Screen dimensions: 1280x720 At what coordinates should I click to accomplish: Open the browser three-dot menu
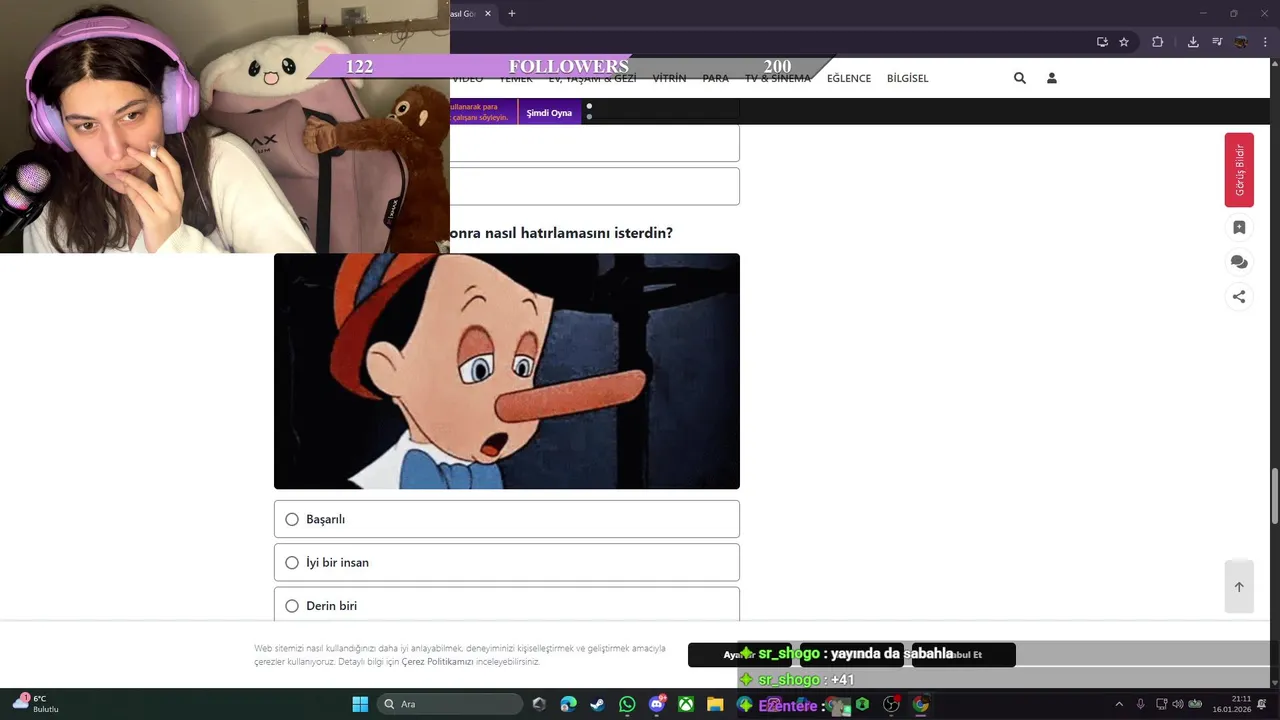coord(1264,42)
